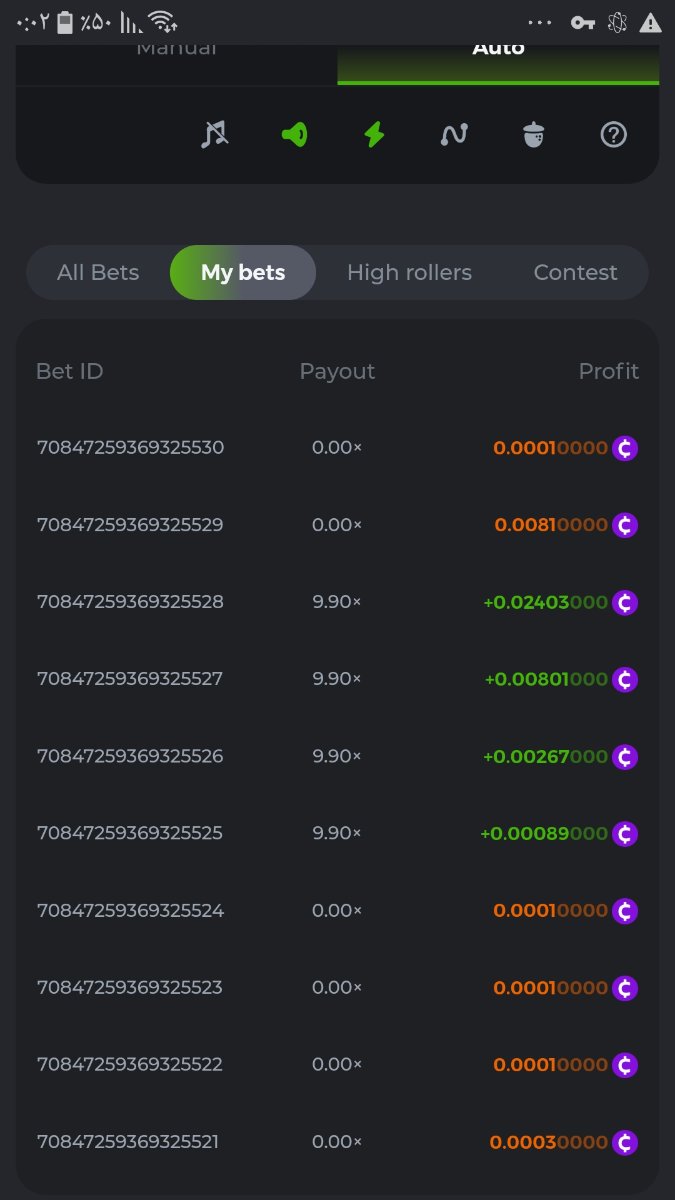This screenshot has height=1200, width=675.
Task: Open the acorn fairness icon
Action: click(534, 134)
